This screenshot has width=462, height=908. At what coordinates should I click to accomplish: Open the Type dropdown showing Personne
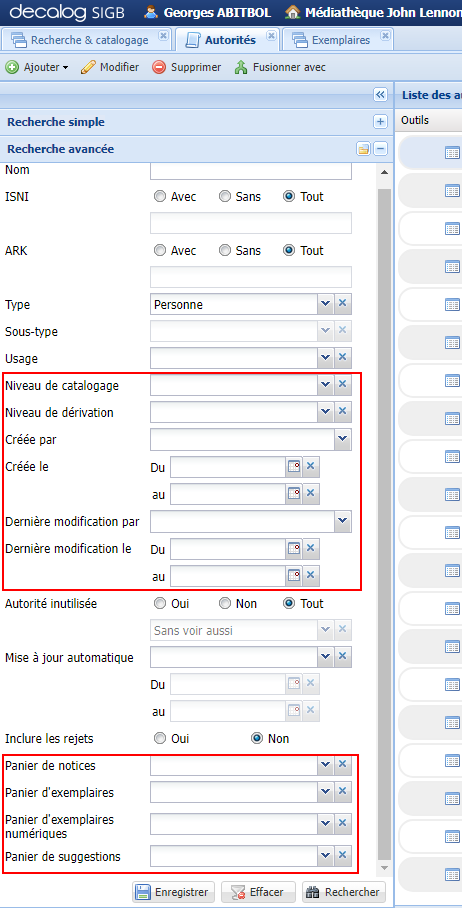(x=325, y=304)
